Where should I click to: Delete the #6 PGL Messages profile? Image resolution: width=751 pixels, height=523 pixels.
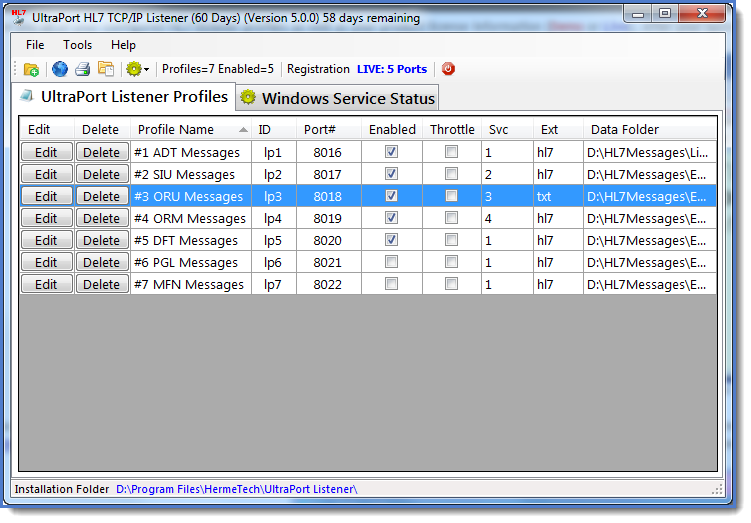[102, 262]
